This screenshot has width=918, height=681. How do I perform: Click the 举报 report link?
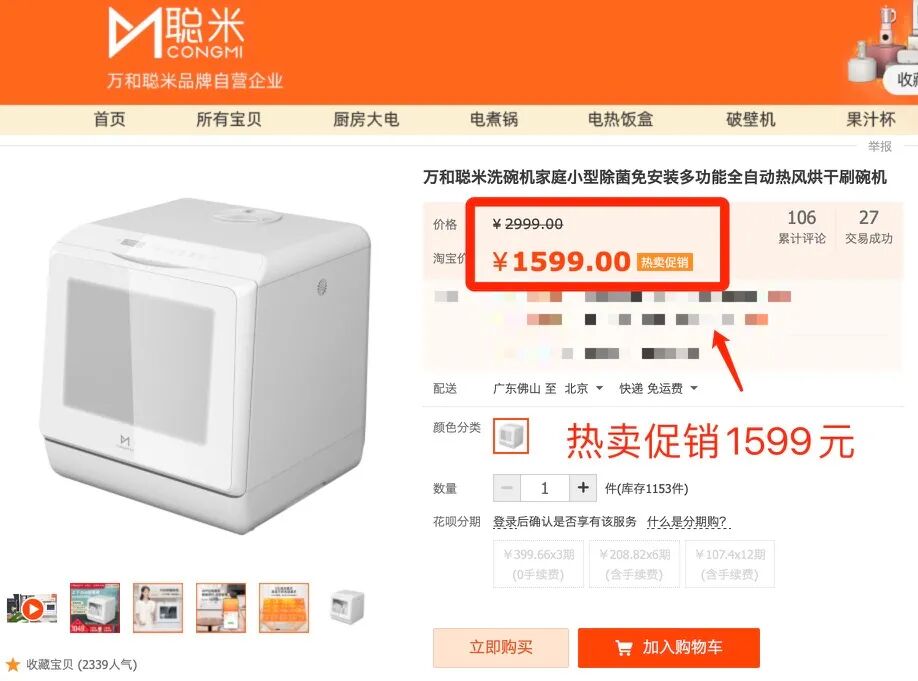[879, 146]
